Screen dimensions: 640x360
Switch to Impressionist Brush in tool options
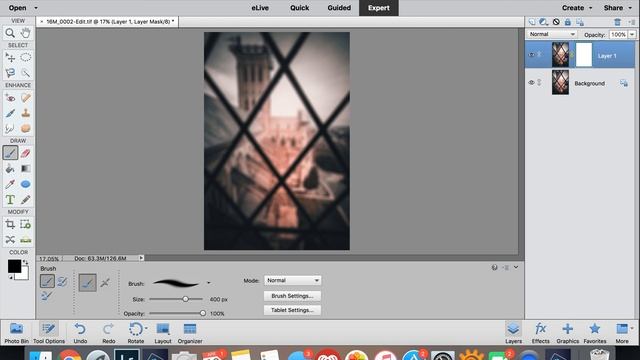point(62,281)
